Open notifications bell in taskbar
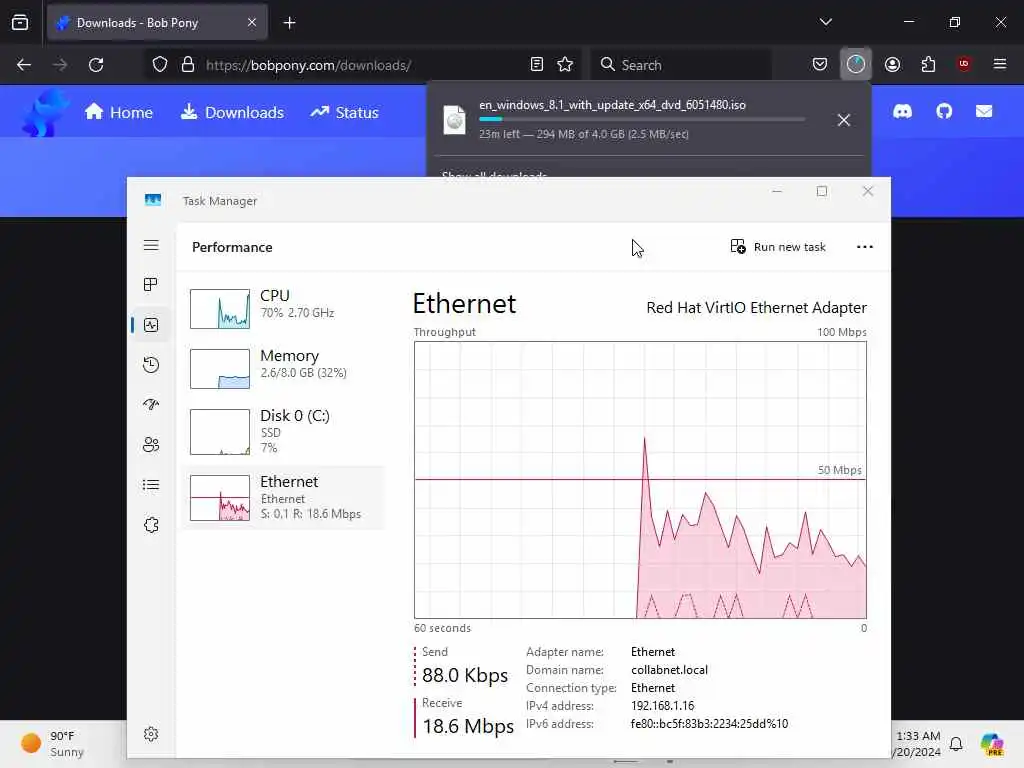Screen dimensions: 1024x768 tap(956, 744)
